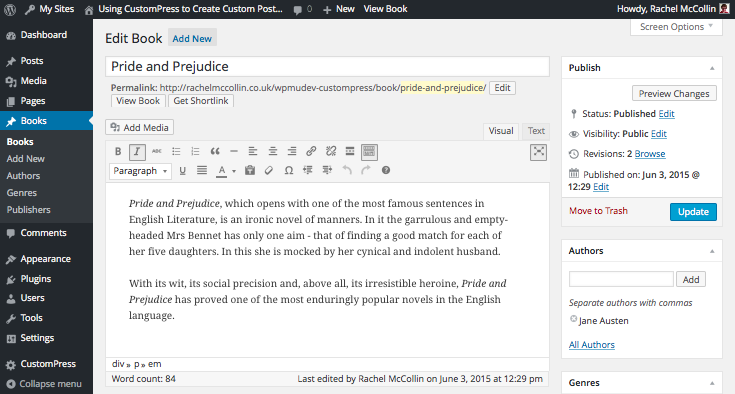Open keyboard shortcuts help icon
Image resolution: width=735 pixels, height=394 pixels.
tap(385, 171)
